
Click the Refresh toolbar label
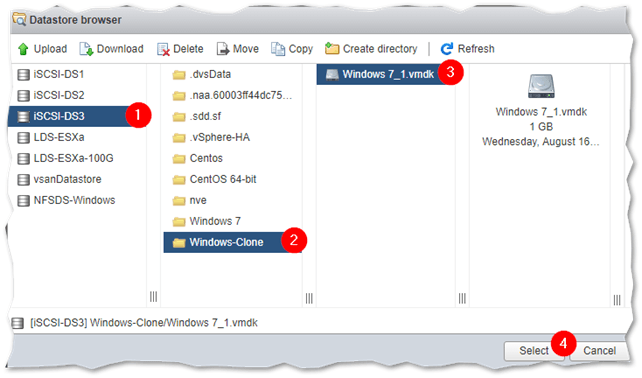point(476,49)
